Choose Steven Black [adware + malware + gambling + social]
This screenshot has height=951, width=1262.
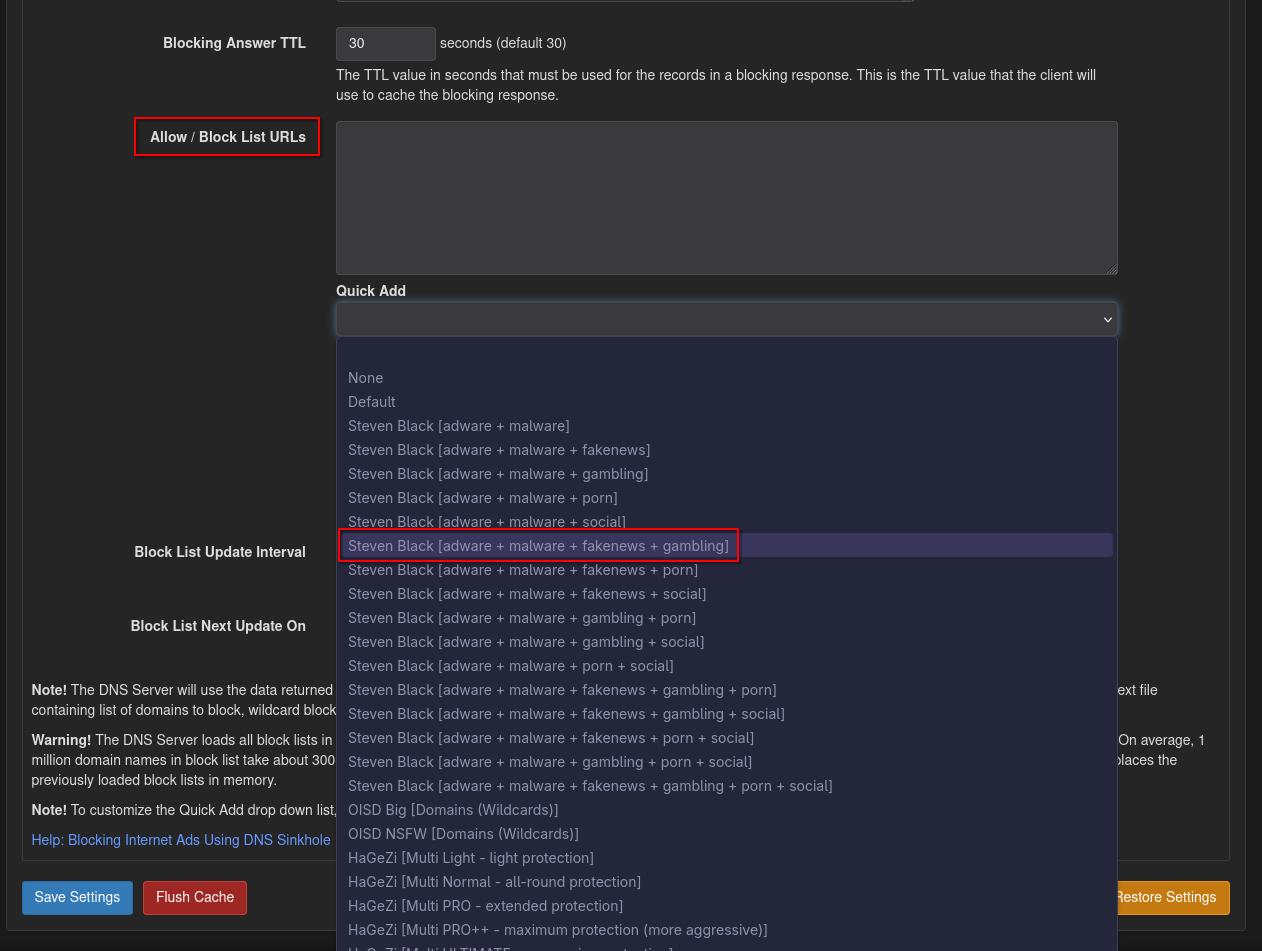[x=727, y=642]
